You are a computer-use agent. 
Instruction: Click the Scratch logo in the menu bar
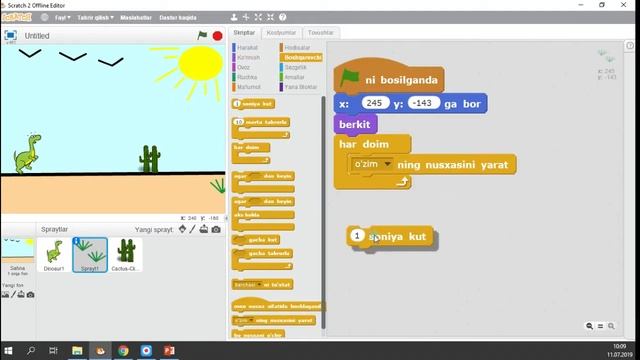coord(17,18)
